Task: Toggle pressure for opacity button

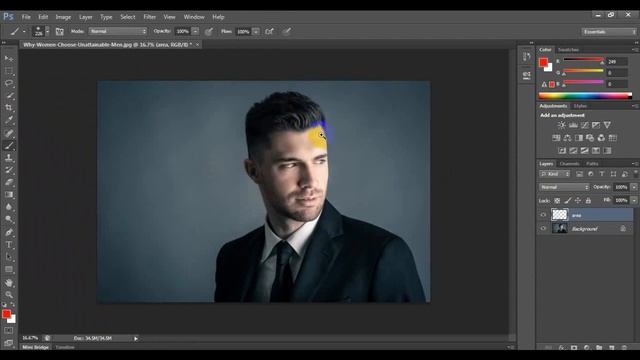Action: [209, 31]
